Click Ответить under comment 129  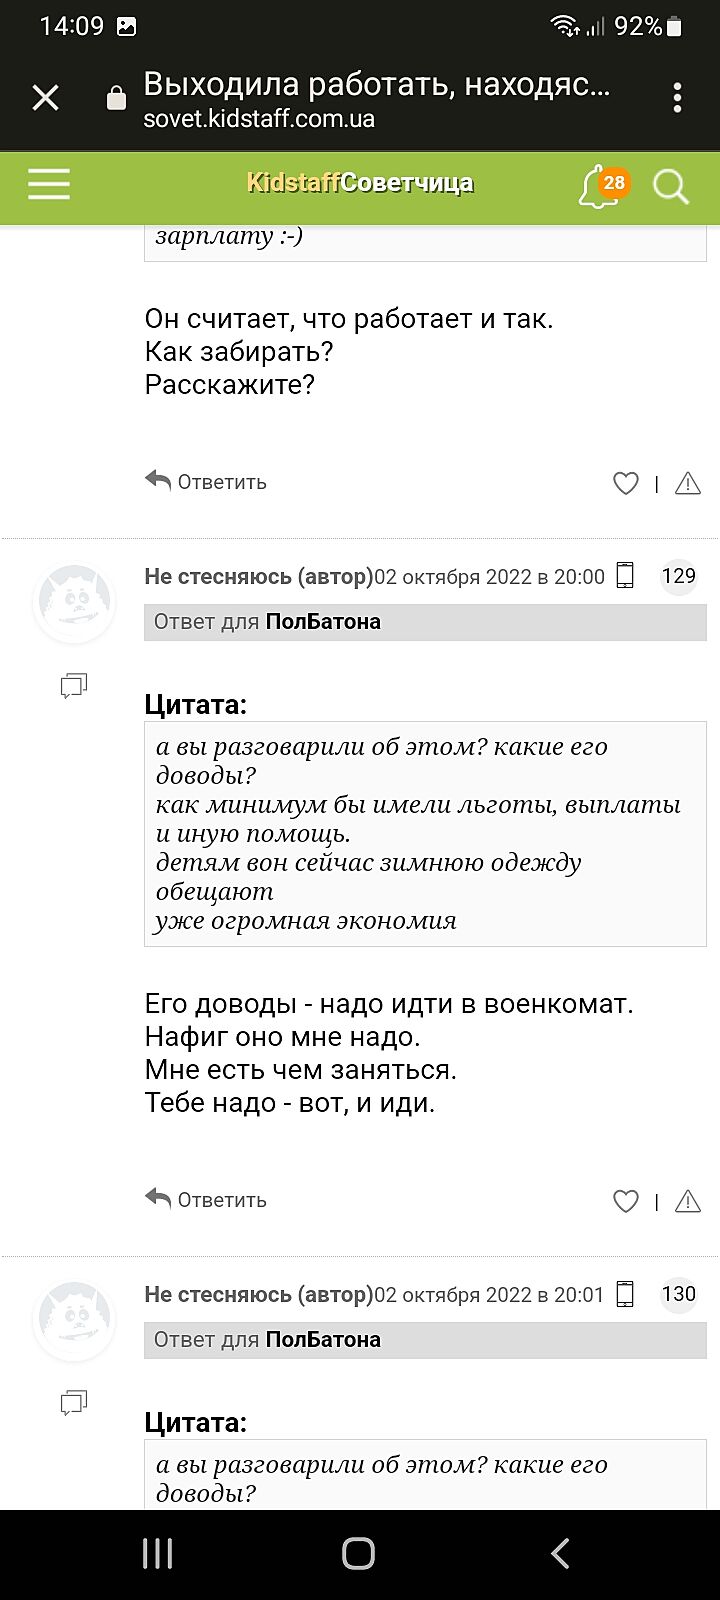click(x=207, y=1200)
